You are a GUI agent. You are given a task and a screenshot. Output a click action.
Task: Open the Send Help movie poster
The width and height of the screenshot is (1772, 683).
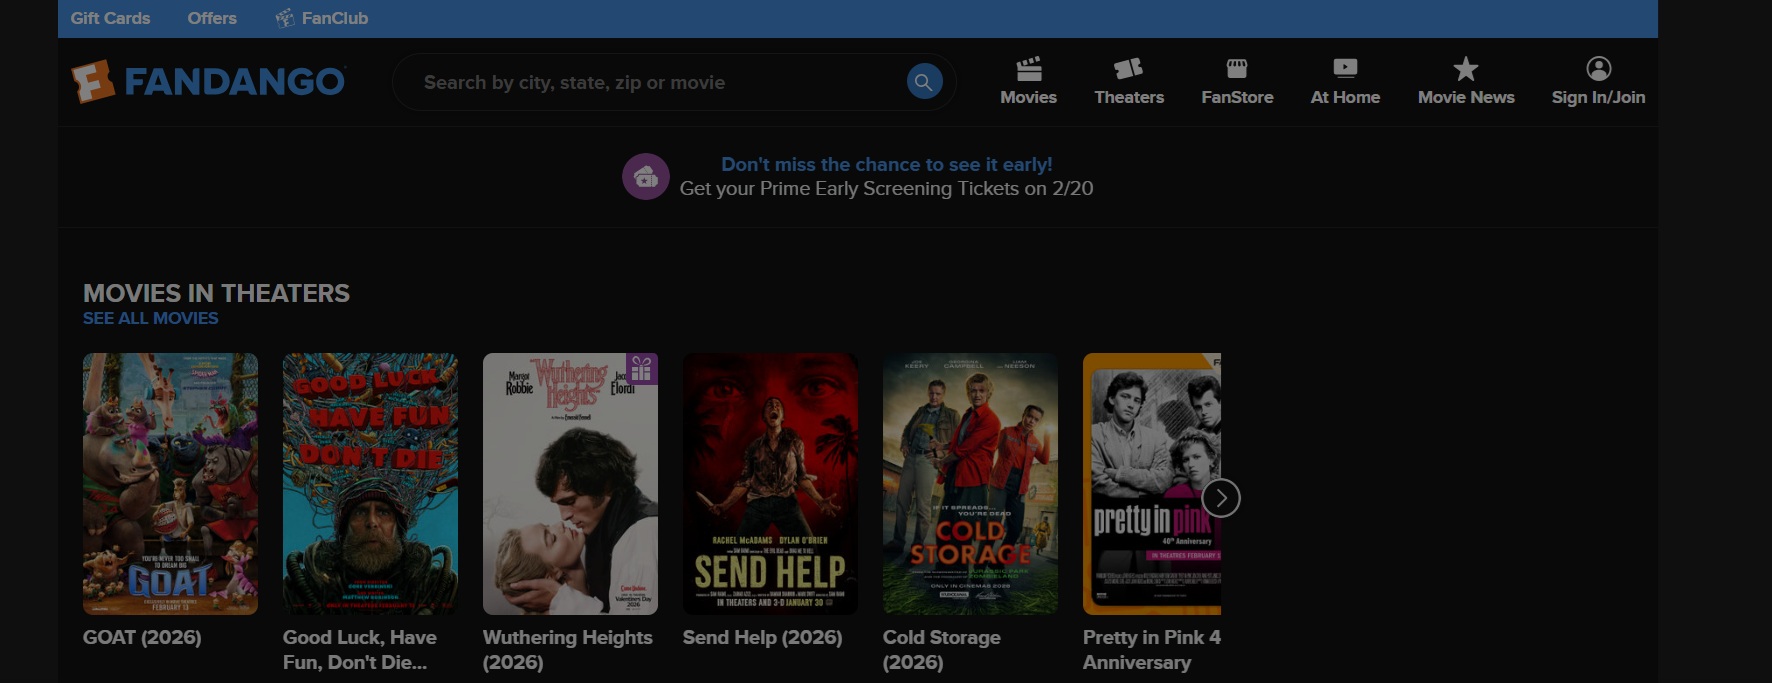pyautogui.click(x=770, y=483)
